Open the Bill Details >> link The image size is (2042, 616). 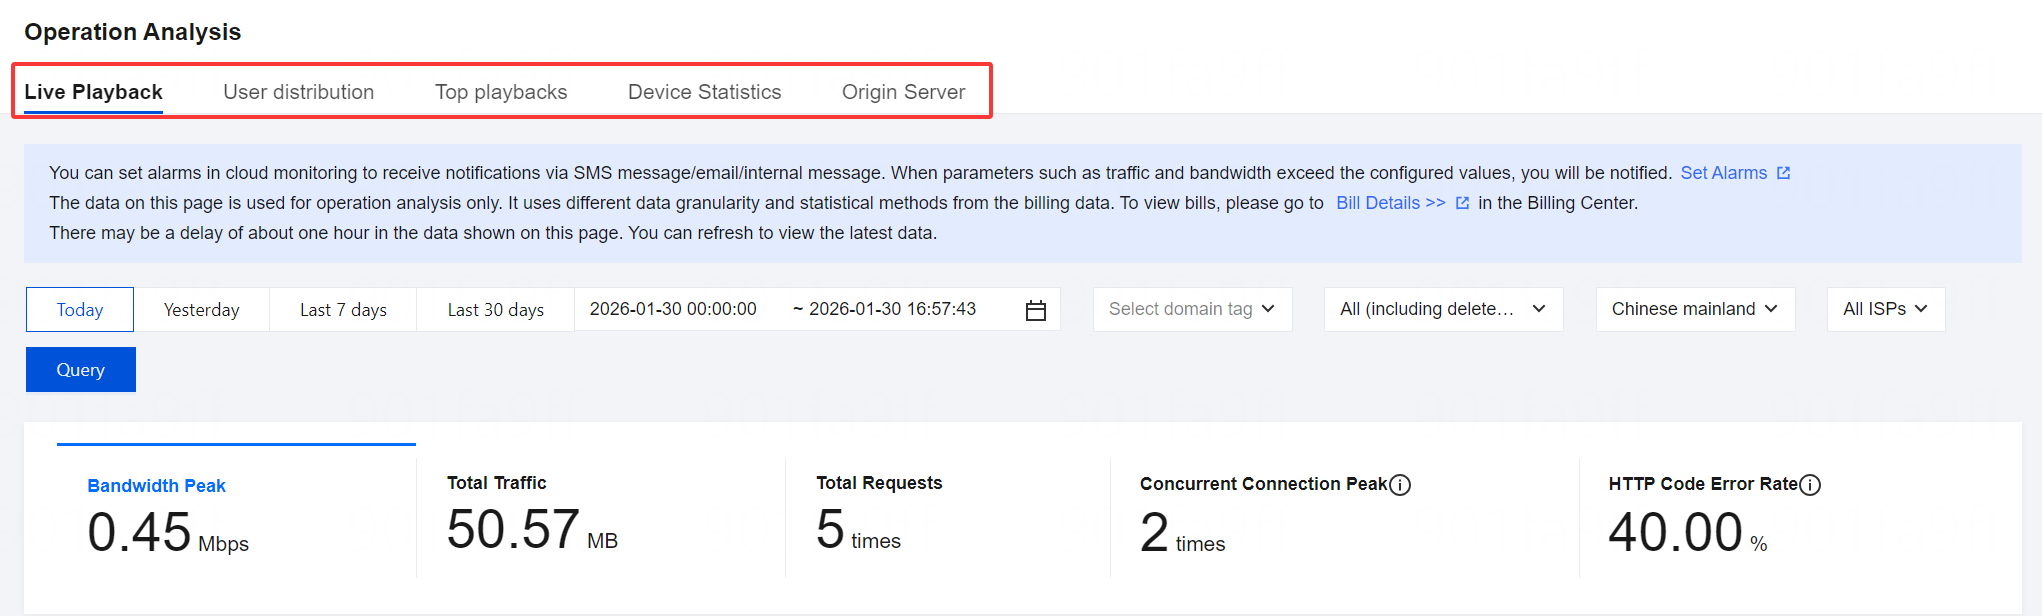(x=1390, y=203)
